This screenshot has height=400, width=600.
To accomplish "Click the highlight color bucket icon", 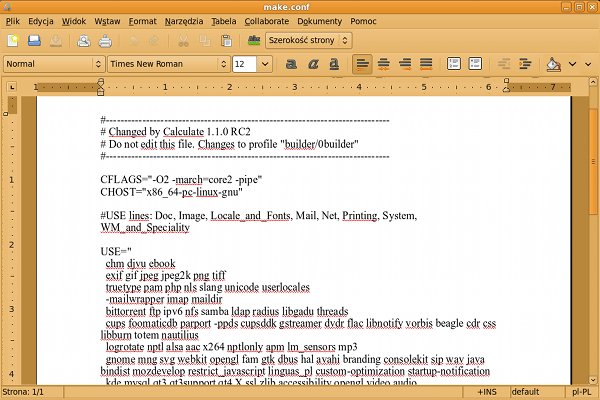I will click(553, 64).
